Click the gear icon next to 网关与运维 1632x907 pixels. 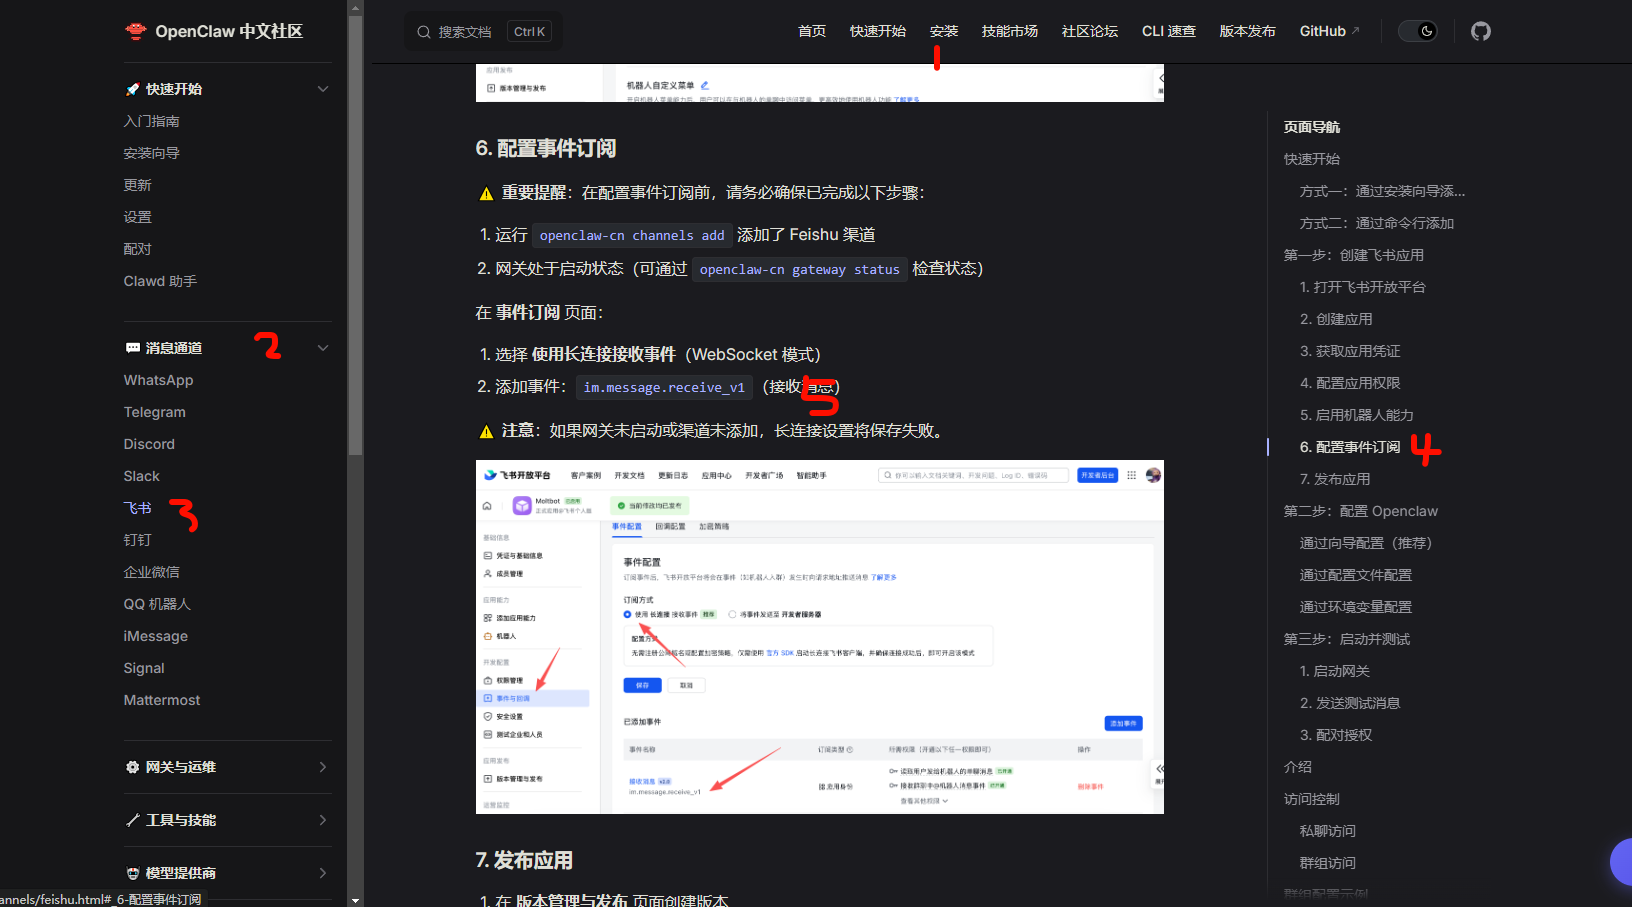click(133, 767)
